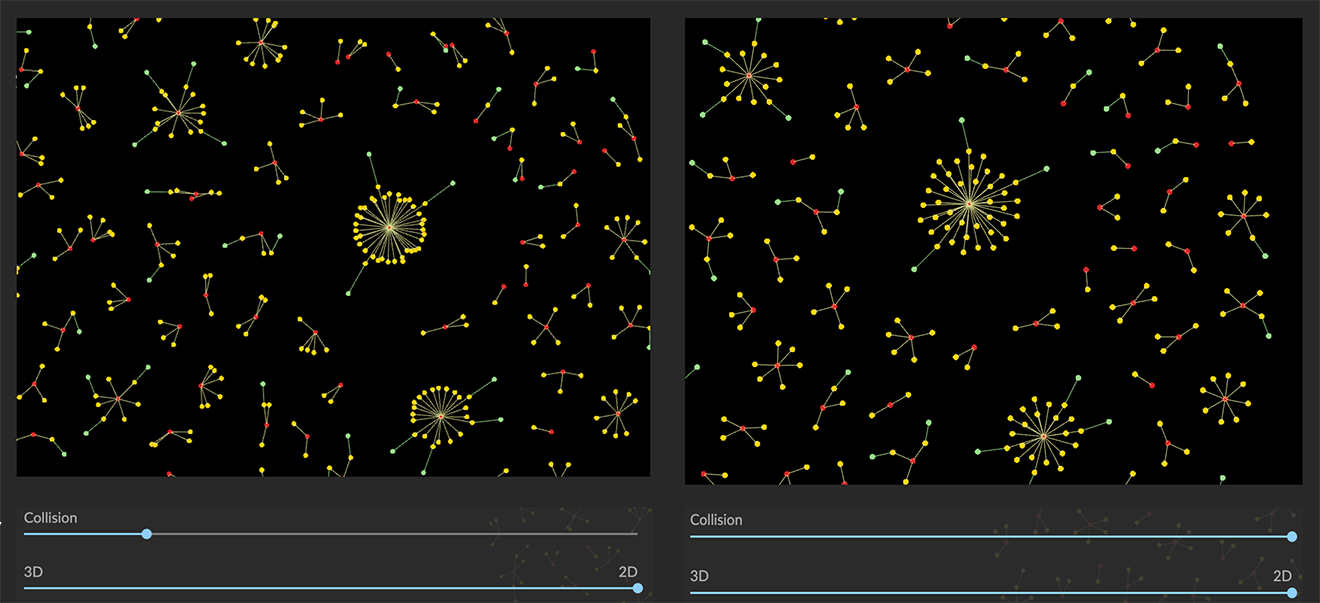Click the bottom starburst hub in right graph
The height and width of the screenshot is (603, 1320).
click(x=1043, y=436)
